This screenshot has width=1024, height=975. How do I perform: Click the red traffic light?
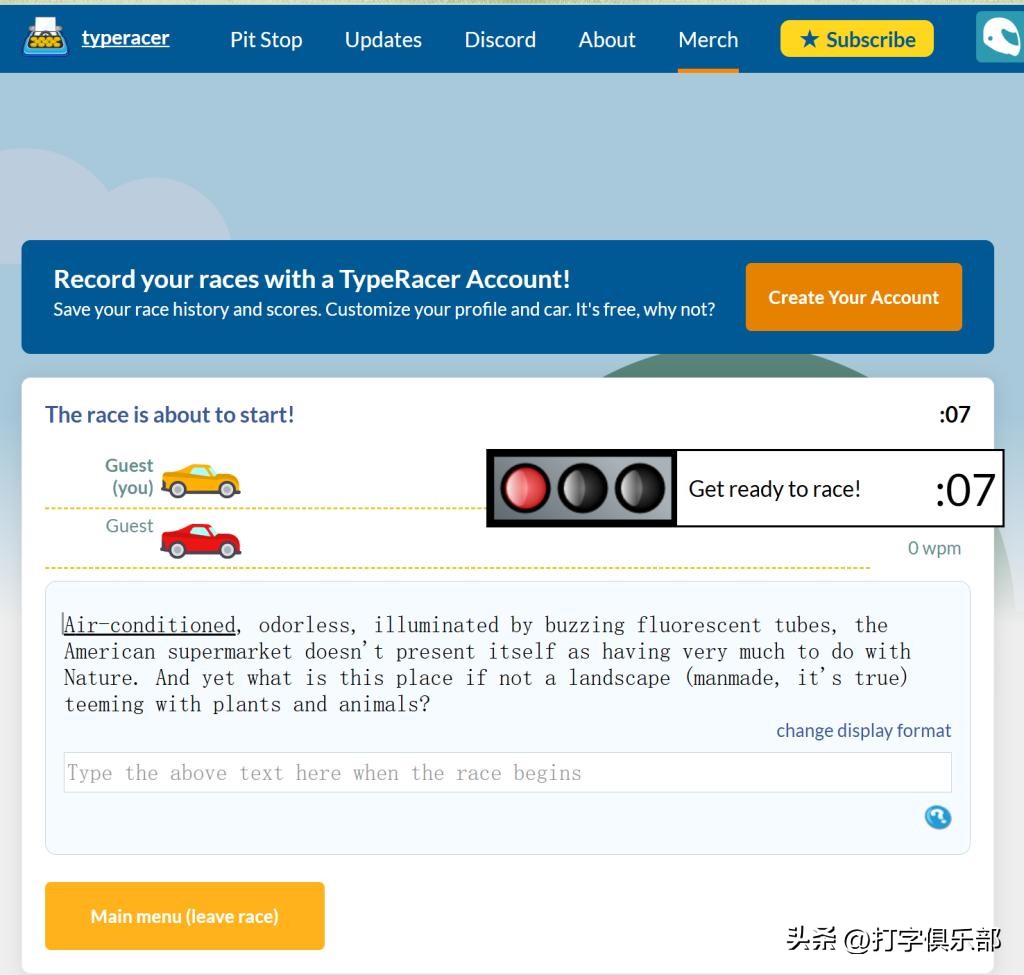[x=525, y=489]
